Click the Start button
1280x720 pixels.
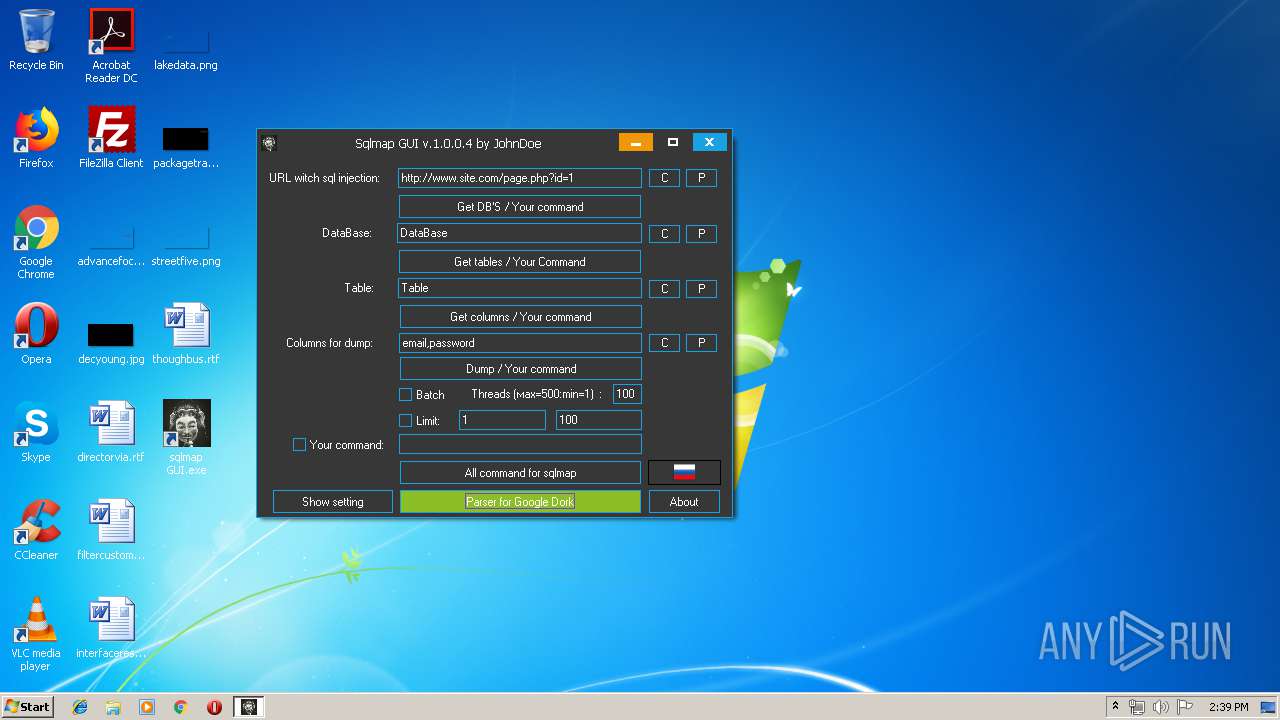[x=27, y=707]
